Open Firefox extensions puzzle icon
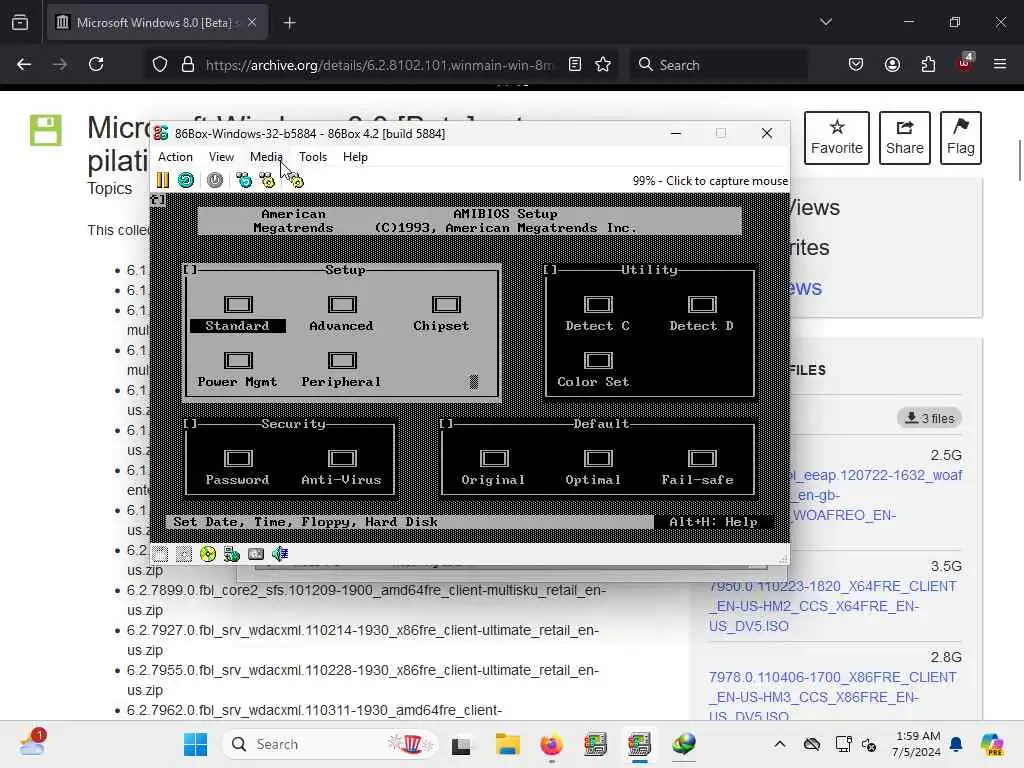Image resolution: width=1024 pixels, height=768 pixels. point(928,65)
